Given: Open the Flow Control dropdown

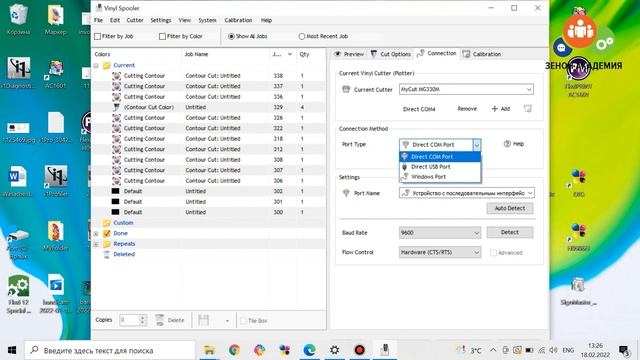Looking at the screenshot, I should pos(440,252).
